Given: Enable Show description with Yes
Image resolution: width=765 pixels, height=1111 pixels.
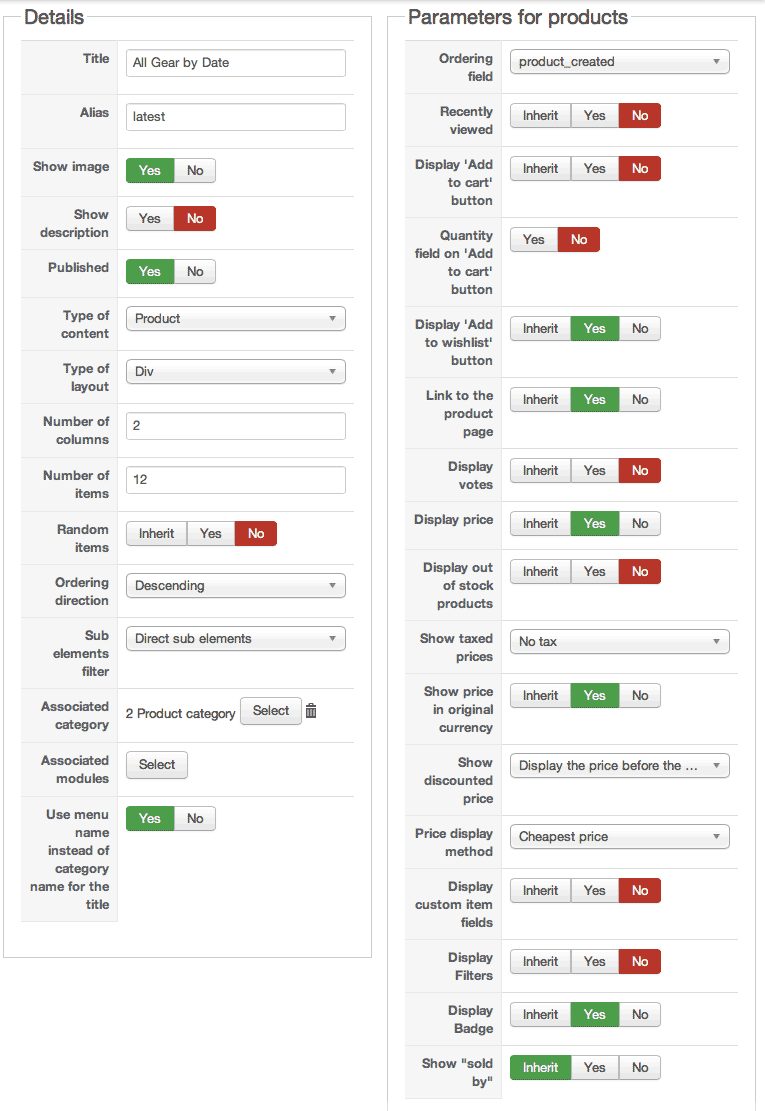Looking at the screenshot, I should coord(149,218).
